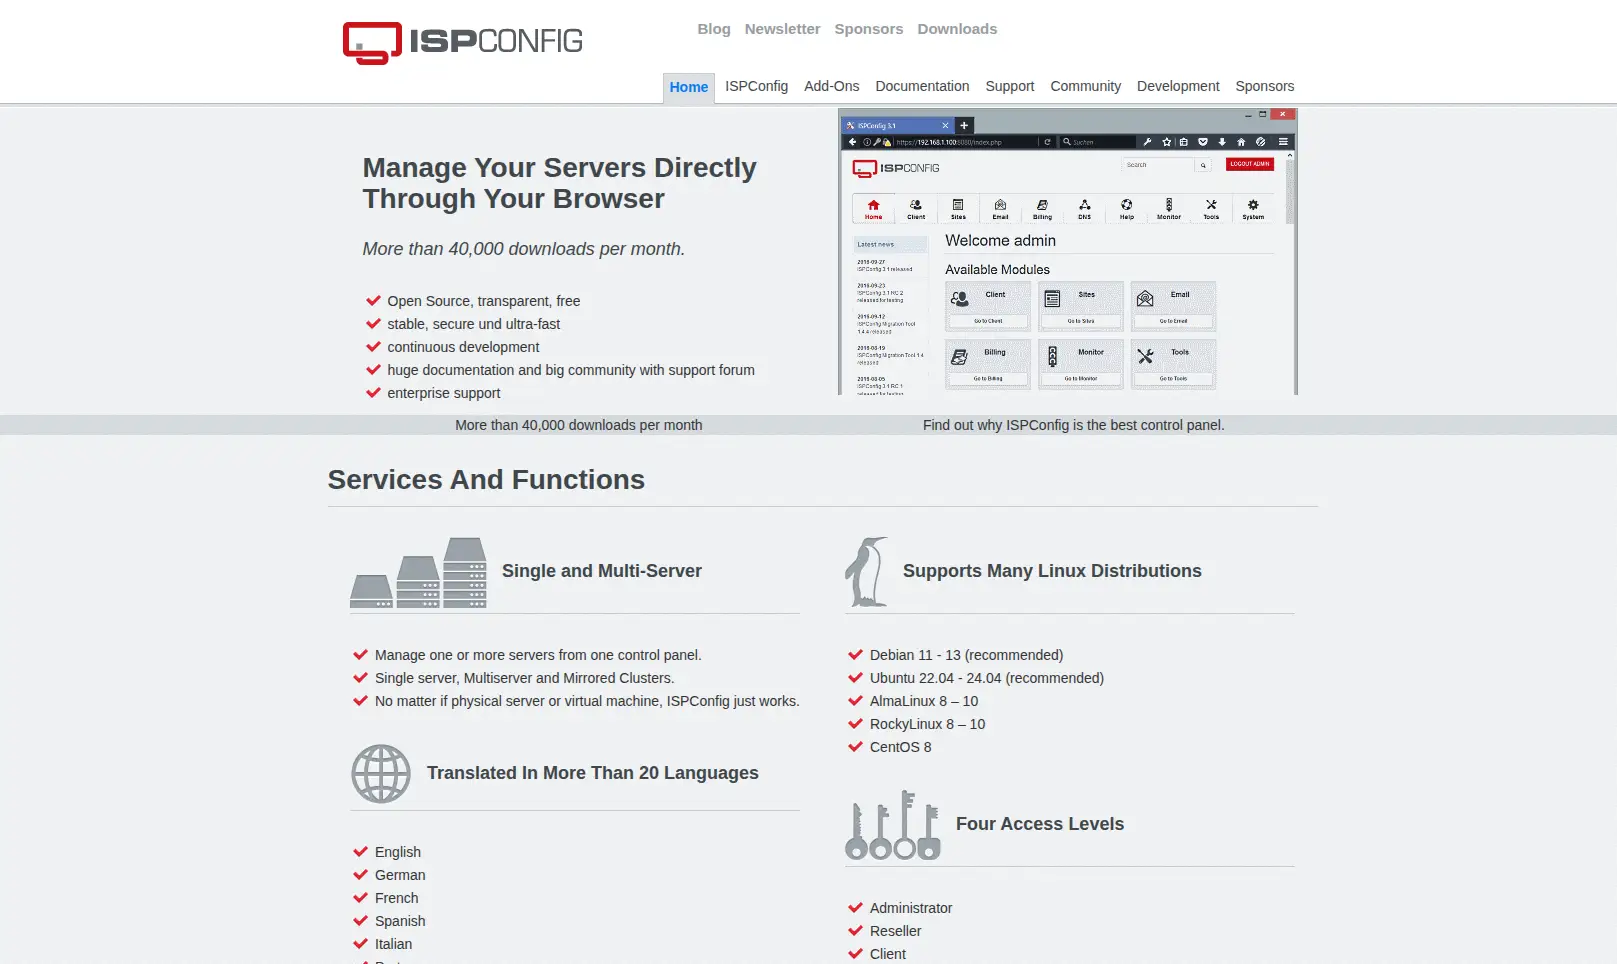Click the 'Manage Your Servers Directly Through Your Browser' heading
Viewport: 1617px width, 964px height.
point(560,183)
